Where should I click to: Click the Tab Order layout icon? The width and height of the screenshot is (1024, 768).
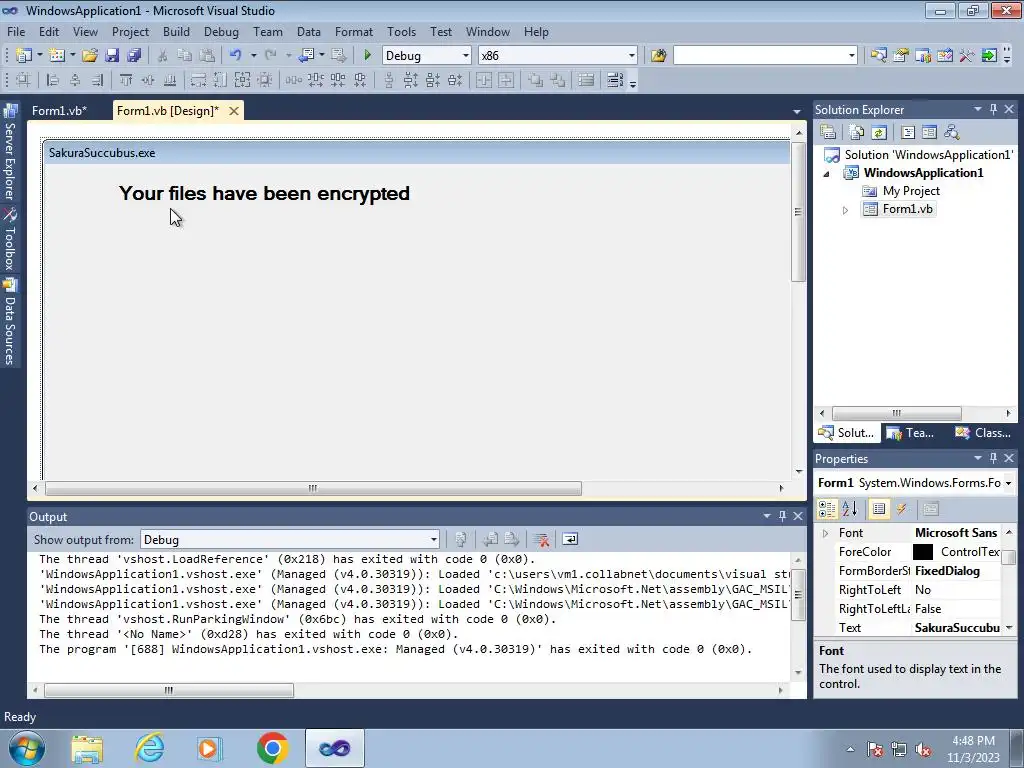(615, 80)
